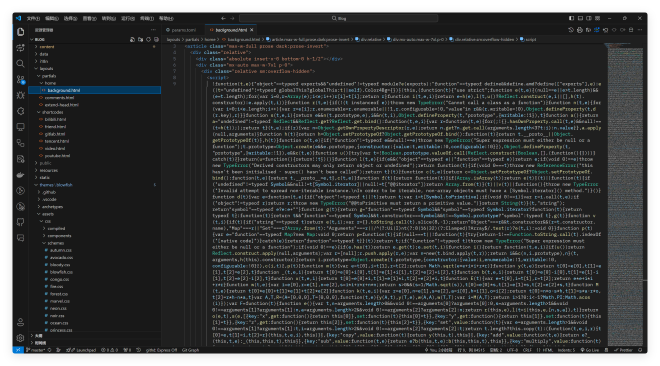Switch to params.toml tab
The image size is (660, 366).
pos(181,30)
